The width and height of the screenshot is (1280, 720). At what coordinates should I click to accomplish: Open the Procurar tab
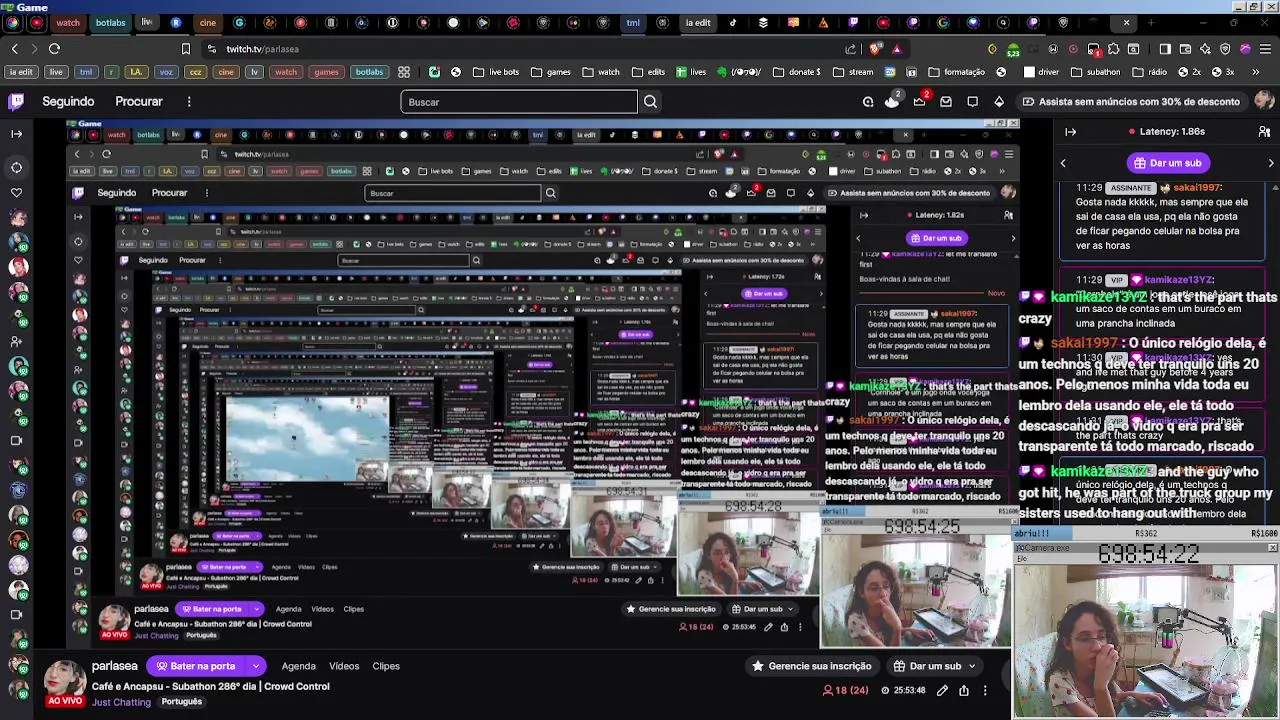coord(139,101)
